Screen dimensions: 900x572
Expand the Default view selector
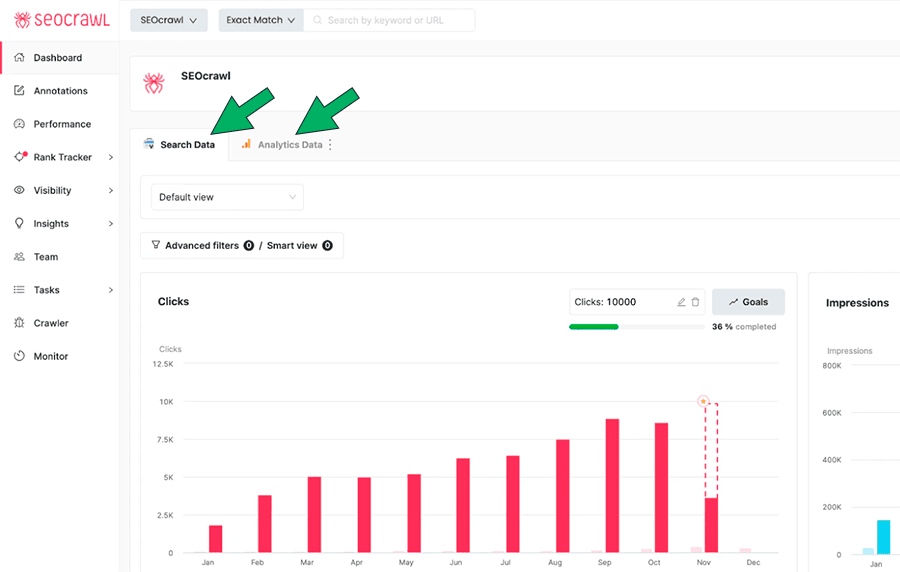tap(227, 197)
